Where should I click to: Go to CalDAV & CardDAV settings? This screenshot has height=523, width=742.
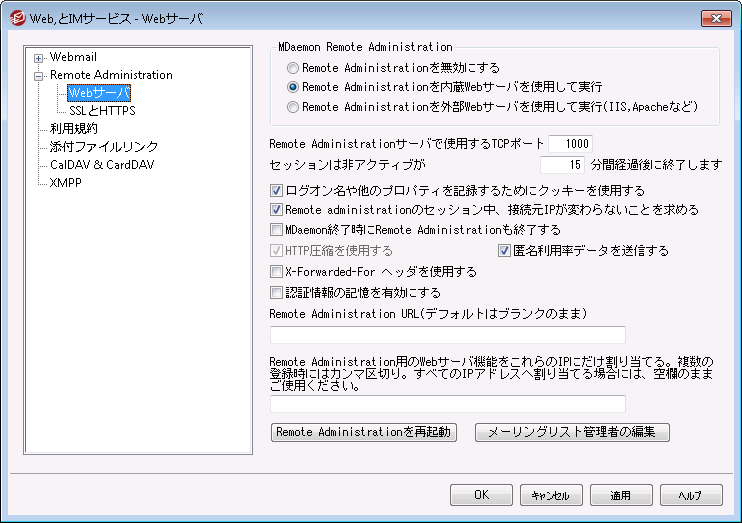click(x=101, y=164)
